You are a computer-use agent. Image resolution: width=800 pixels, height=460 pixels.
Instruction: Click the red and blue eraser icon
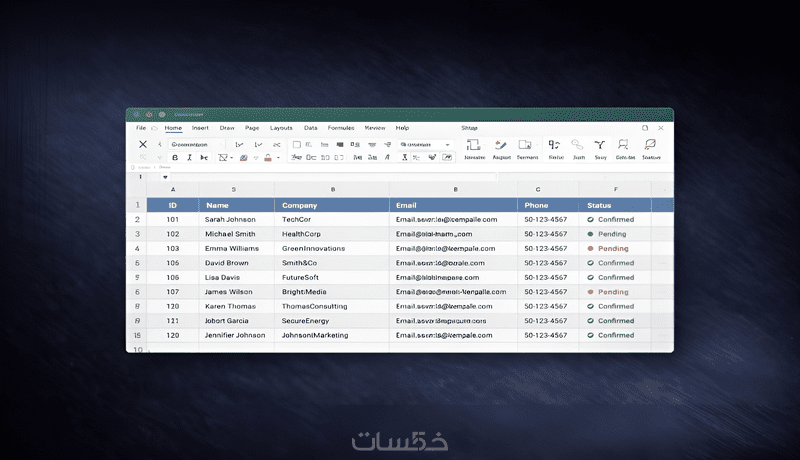point(244,158)
